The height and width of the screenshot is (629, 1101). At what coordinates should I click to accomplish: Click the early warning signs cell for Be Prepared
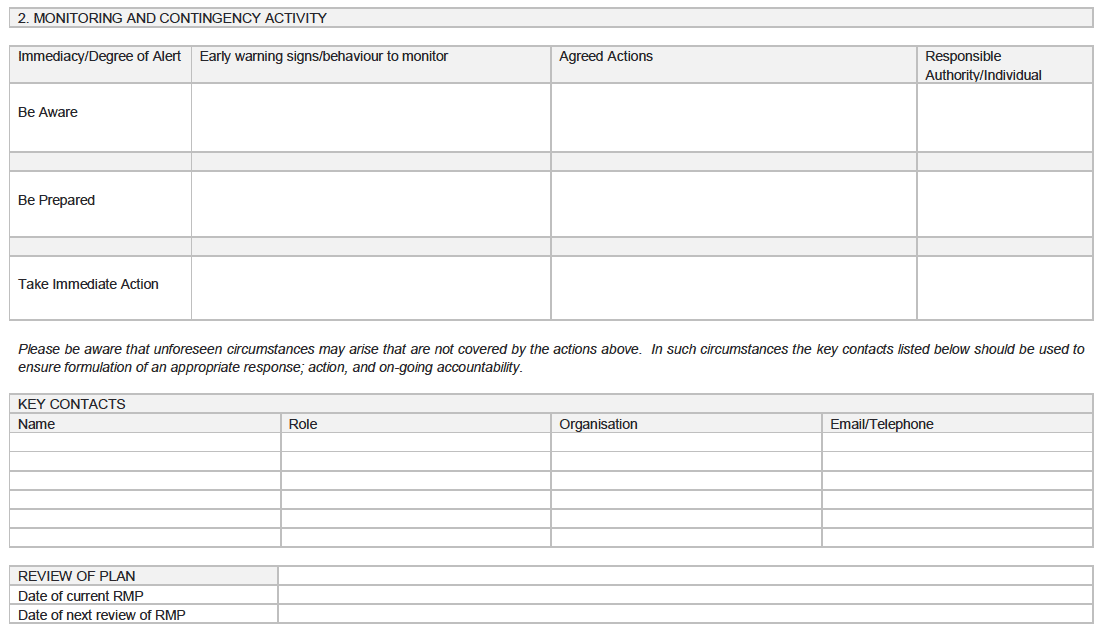coord(371,204)
